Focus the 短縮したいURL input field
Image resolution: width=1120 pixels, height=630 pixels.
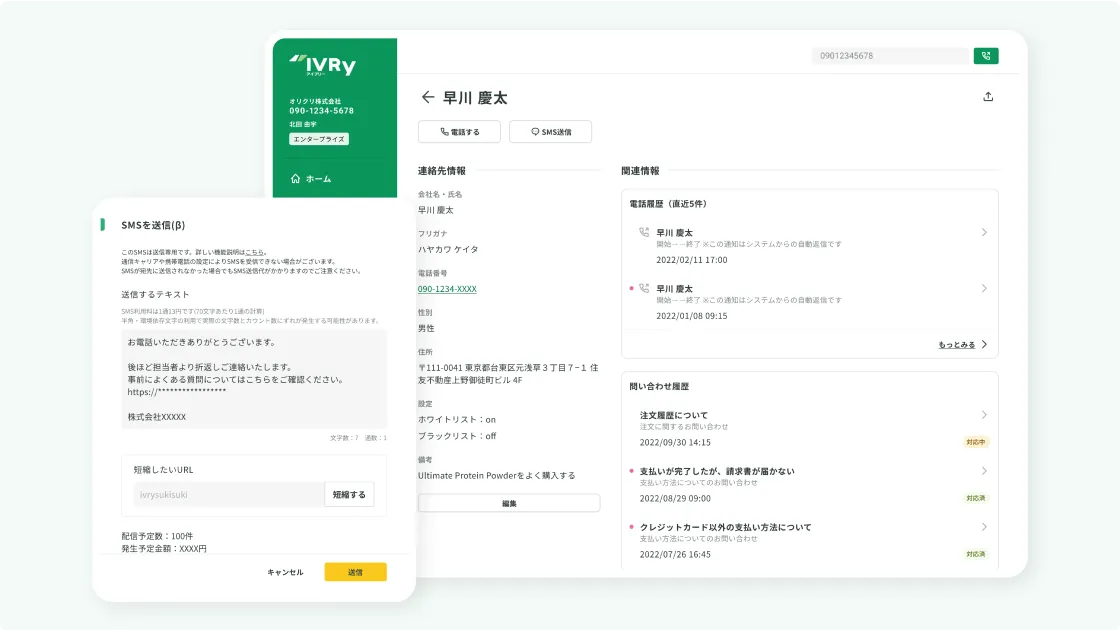pyautogui.click(x=229, y=494)
